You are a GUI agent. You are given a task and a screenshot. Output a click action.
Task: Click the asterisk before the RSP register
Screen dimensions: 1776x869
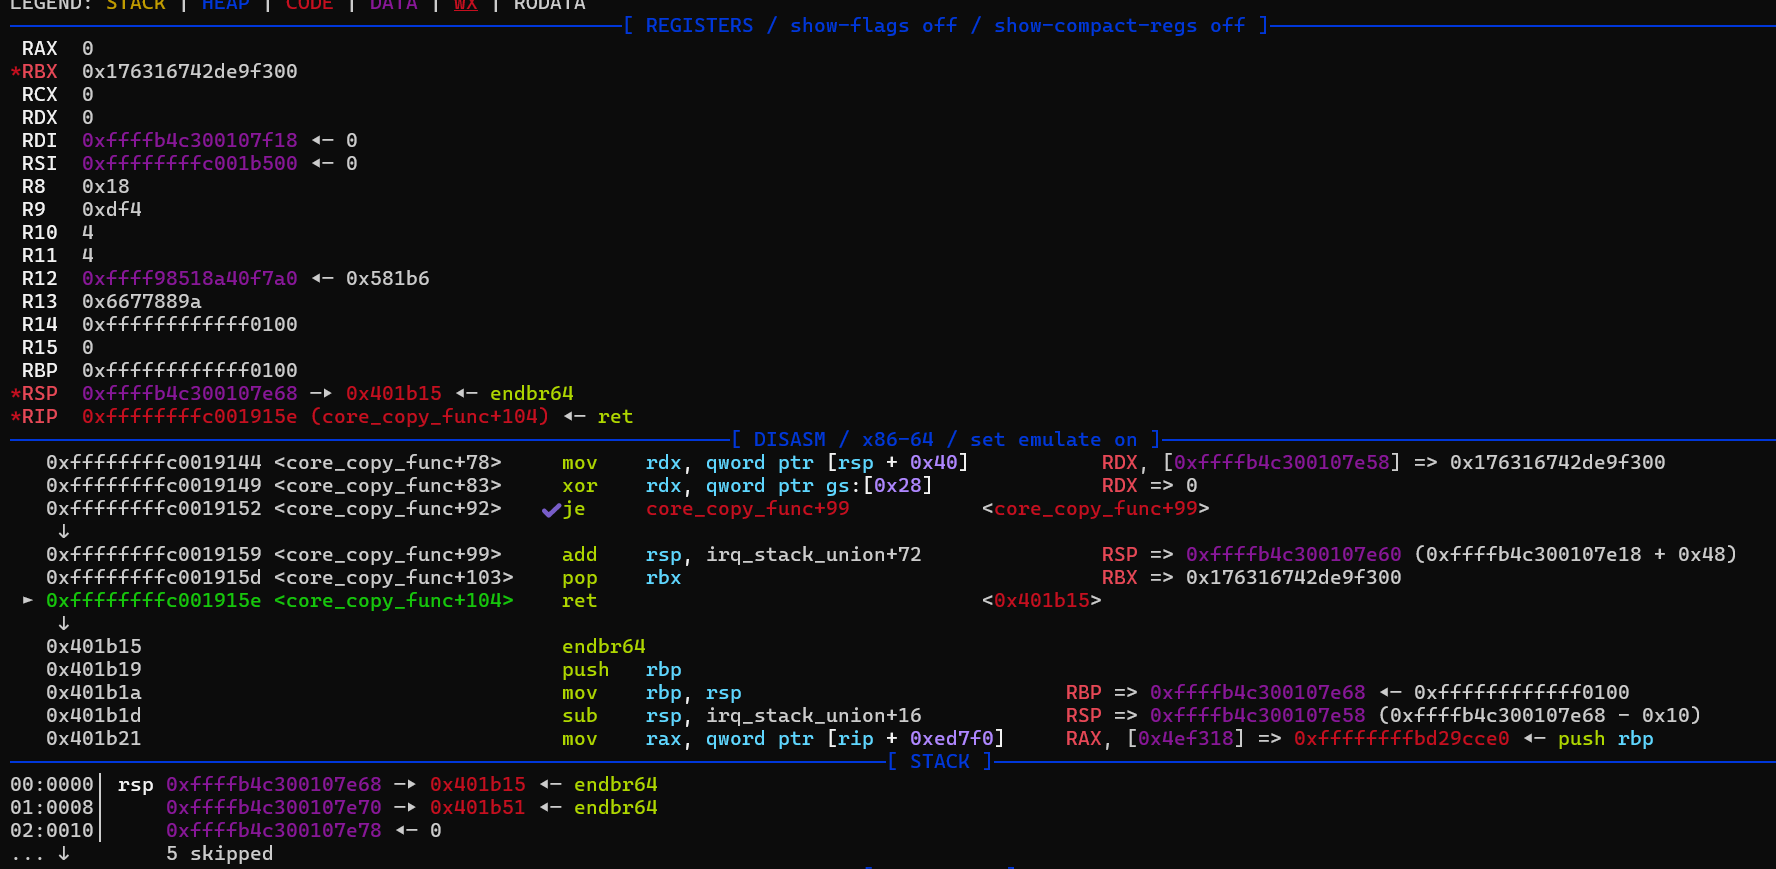coord(16,395)
